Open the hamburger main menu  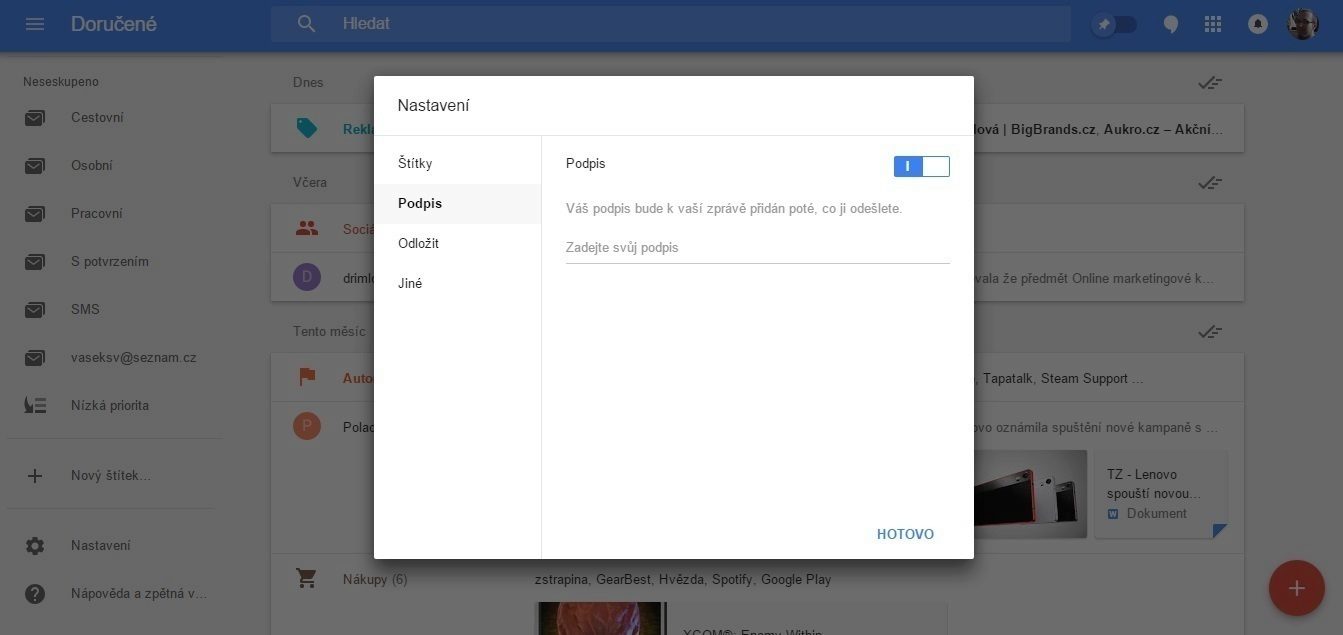[35, 24]
